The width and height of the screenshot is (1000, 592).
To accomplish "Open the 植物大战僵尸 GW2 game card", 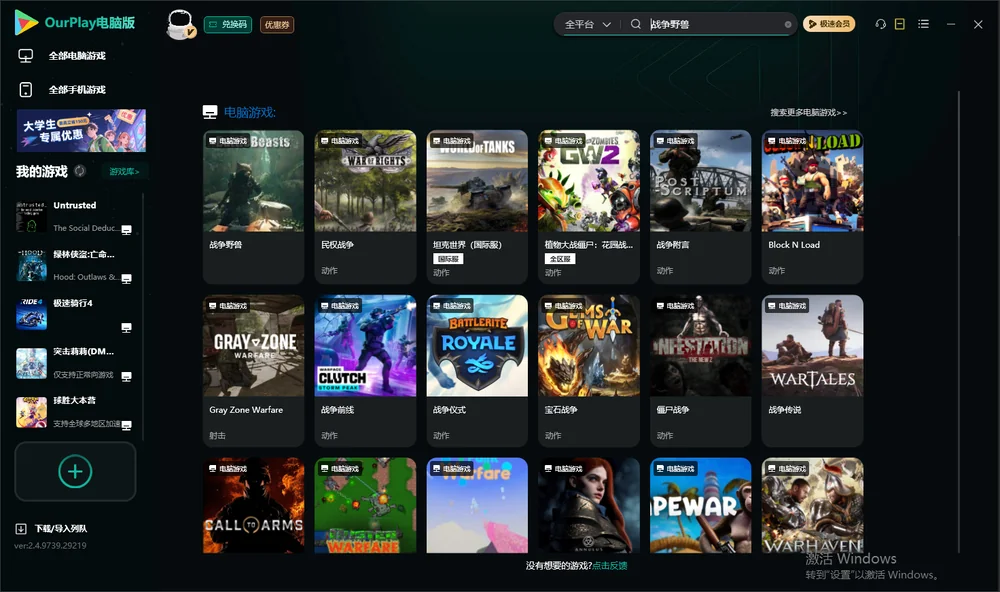I will 589,207.
